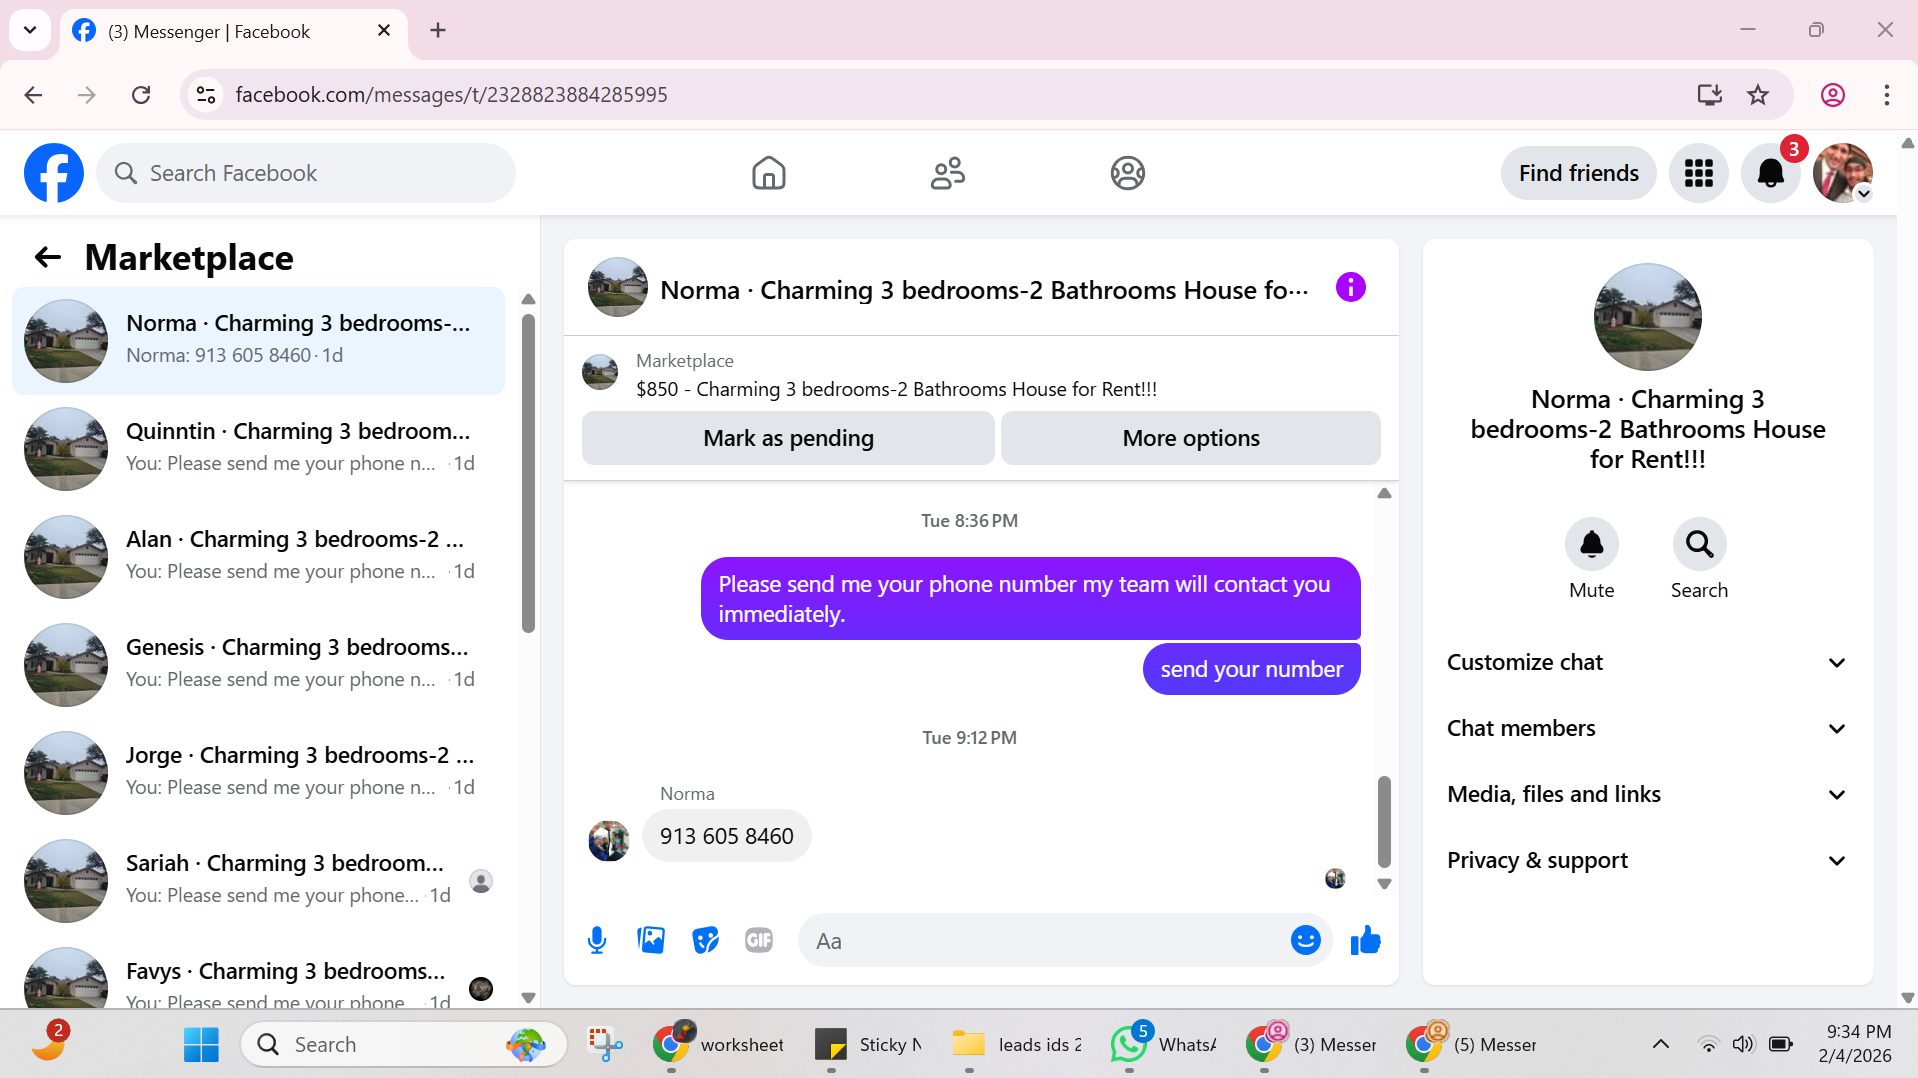Open Quinntin conversation in chat list
This screenshot has height=1078, width=1918.
pos(258,449)
